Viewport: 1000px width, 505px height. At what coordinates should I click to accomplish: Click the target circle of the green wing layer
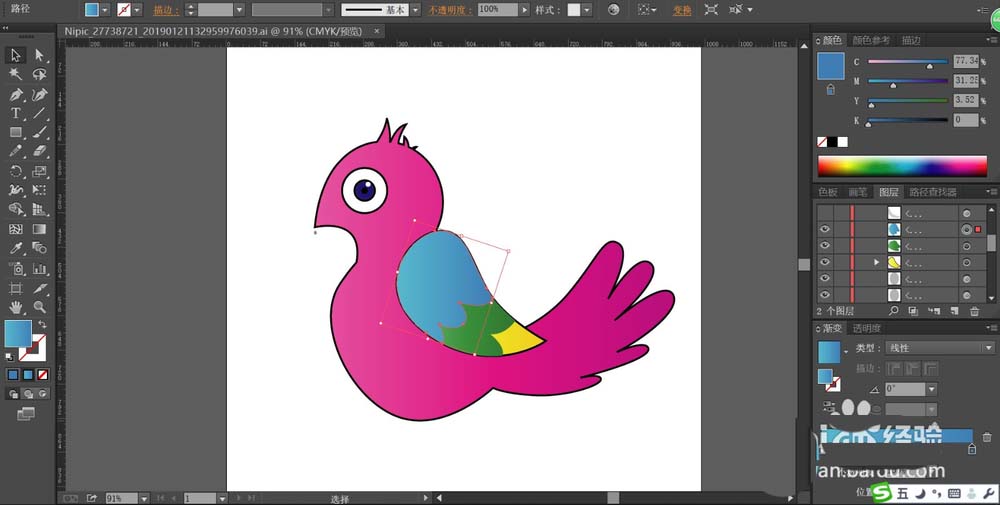pos(967,246)
